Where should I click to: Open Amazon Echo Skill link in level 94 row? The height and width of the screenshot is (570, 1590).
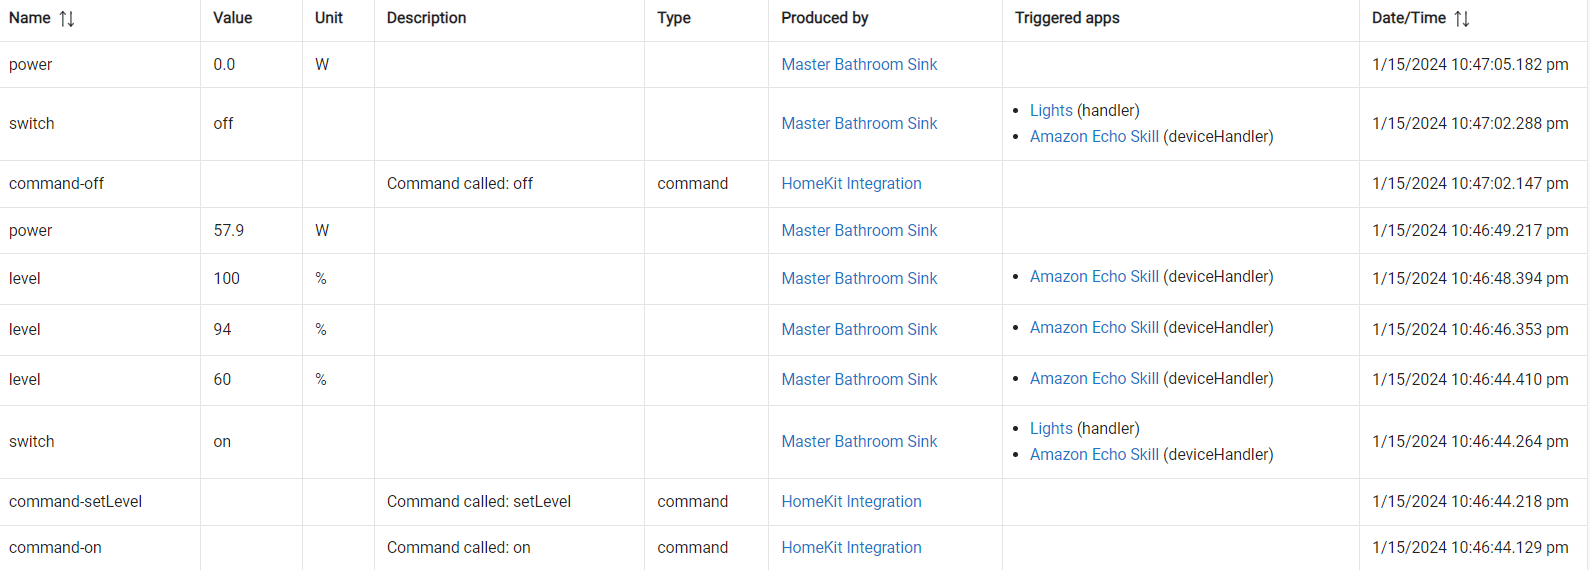(1094, 327)
